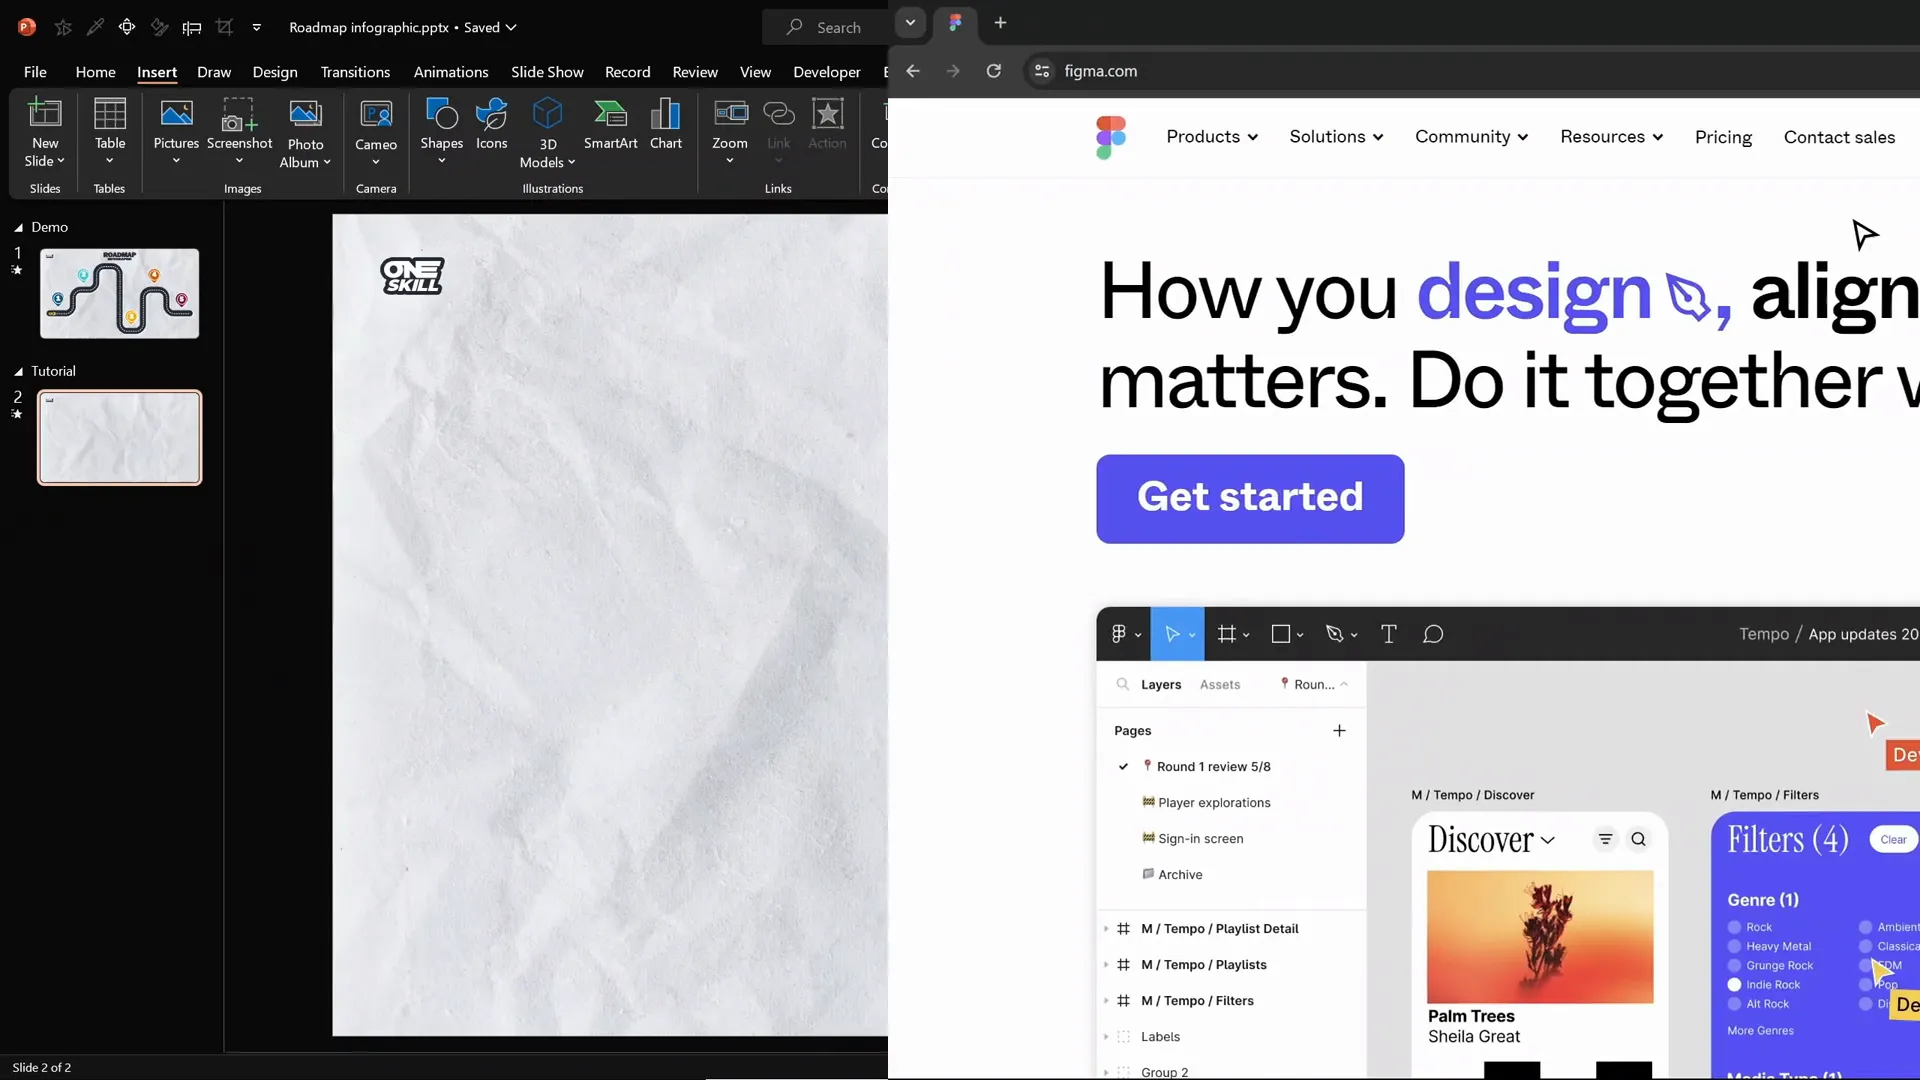Screen dimensions: 1920x1080
Task: Insert a SmartArt graphic
Action: 610,125
